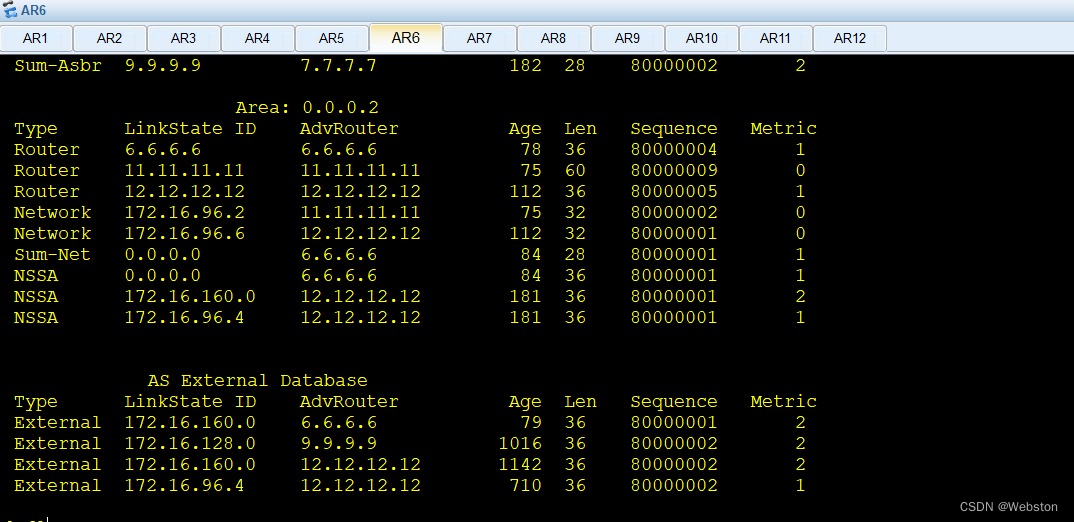Click the Sum-Net type label

(x=52, y=255)
